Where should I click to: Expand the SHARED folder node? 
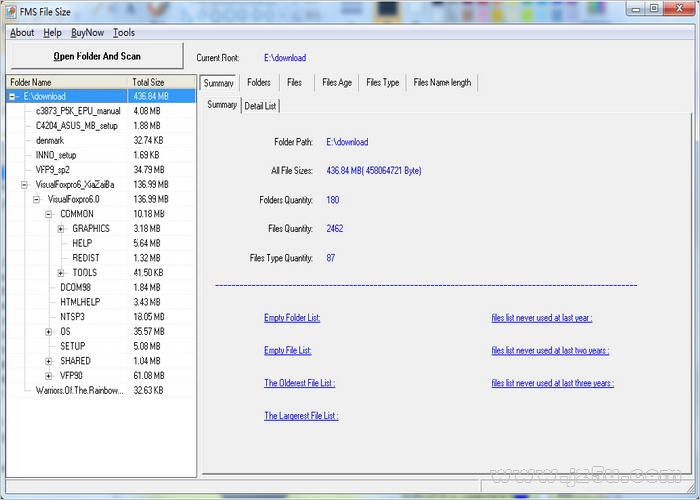coord(49,361)
